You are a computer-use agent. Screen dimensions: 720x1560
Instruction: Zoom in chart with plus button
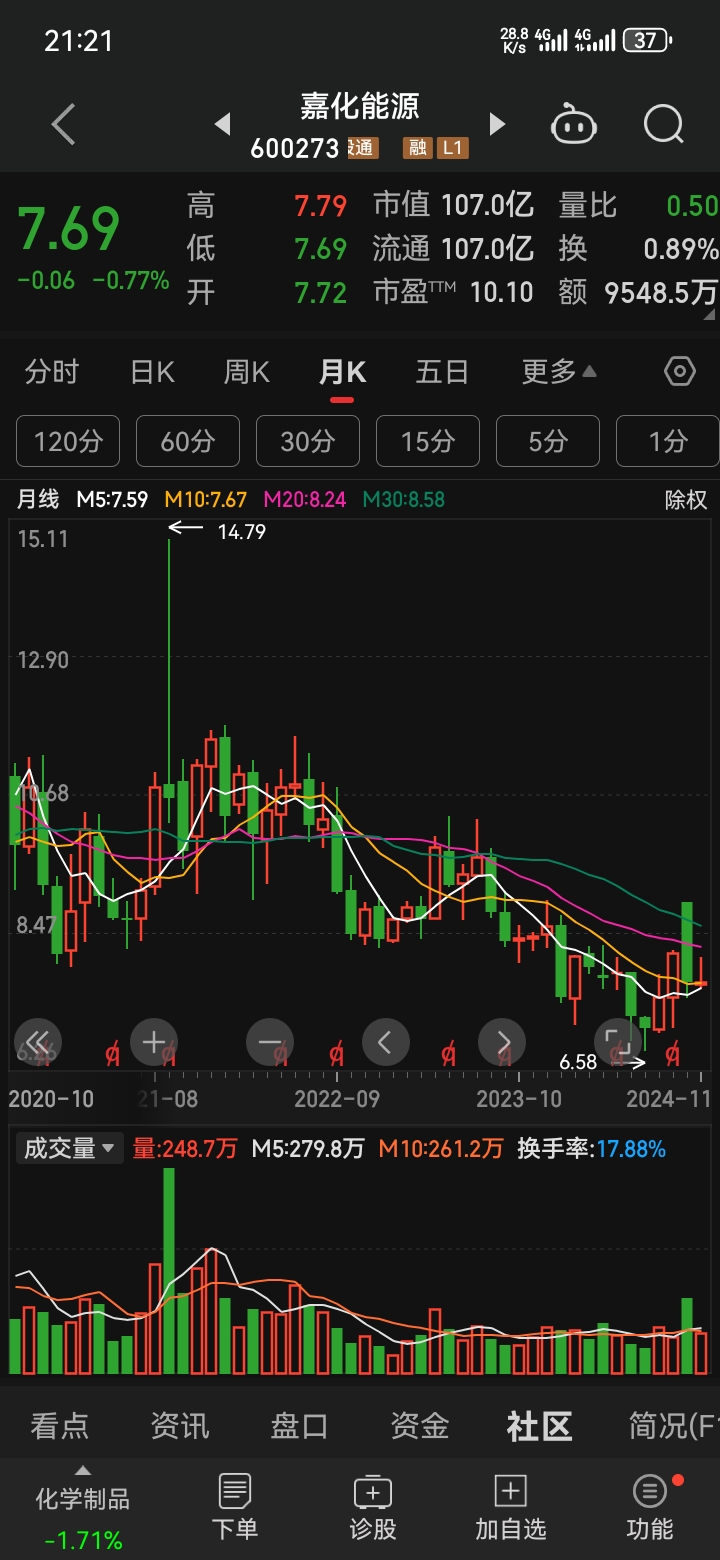153,1042
